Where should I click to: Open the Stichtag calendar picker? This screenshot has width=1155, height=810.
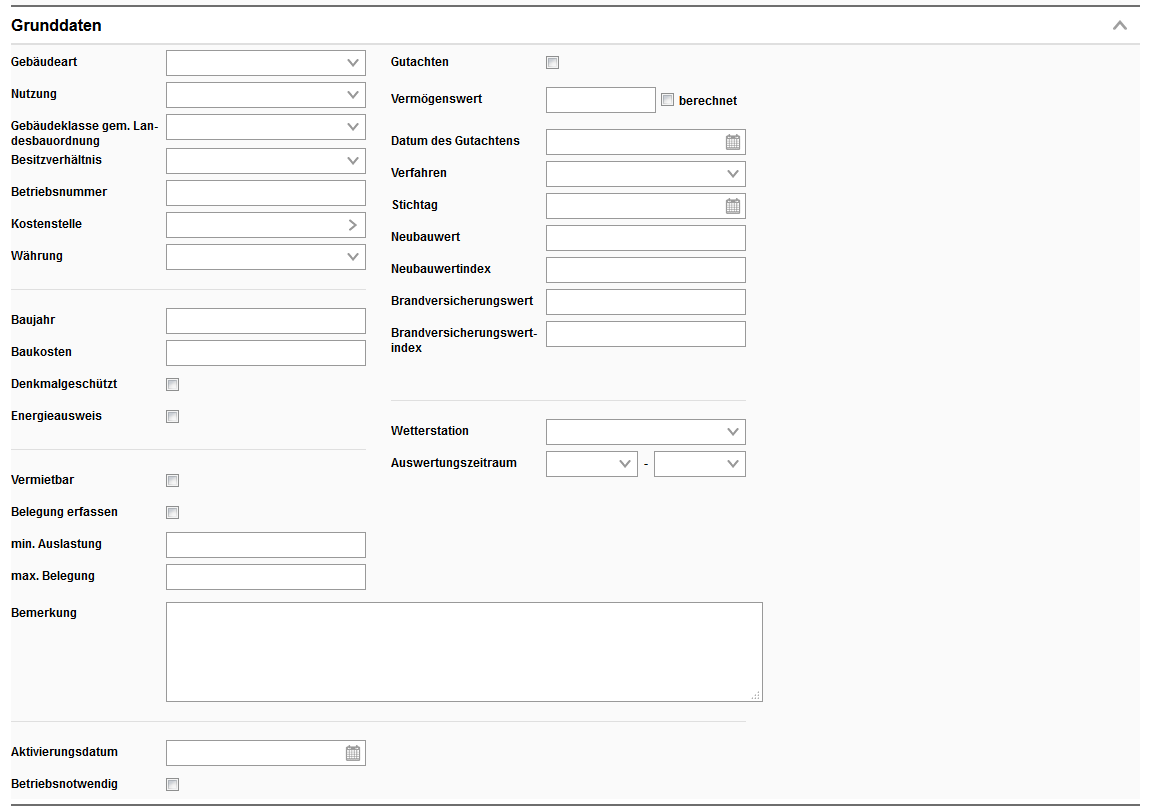(733, 206)
